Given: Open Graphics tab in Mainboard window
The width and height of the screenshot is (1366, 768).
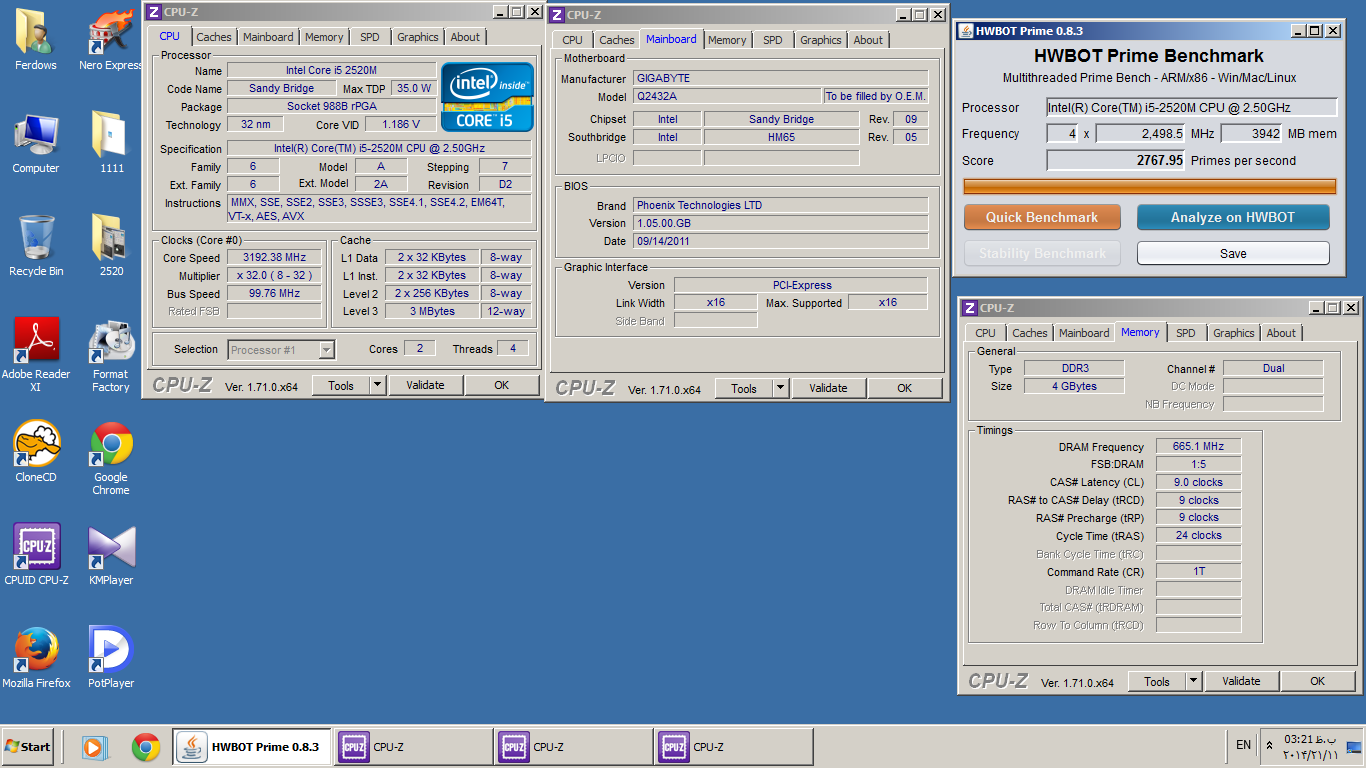Looking at the screenshot, I should [x=821, y=40].
